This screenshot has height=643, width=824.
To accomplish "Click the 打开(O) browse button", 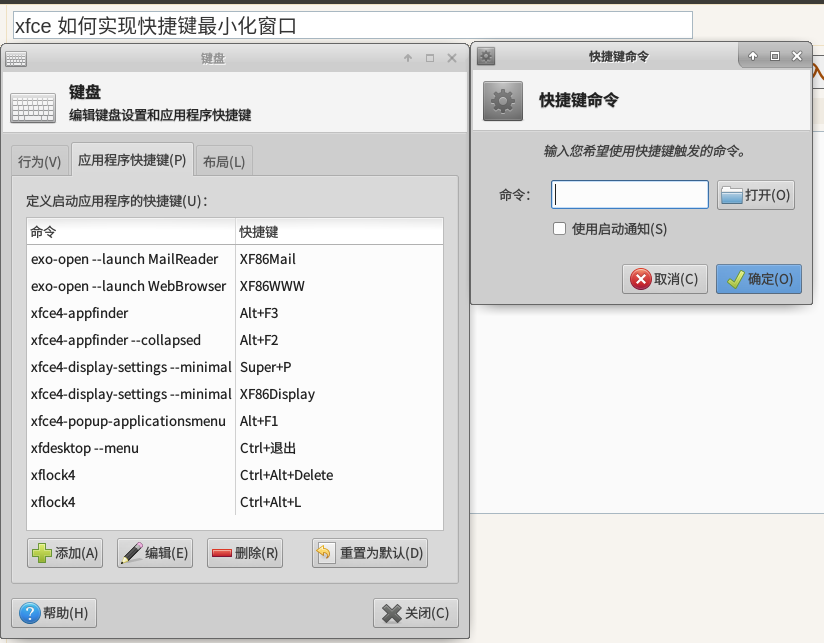I will (x=756, y=195).
